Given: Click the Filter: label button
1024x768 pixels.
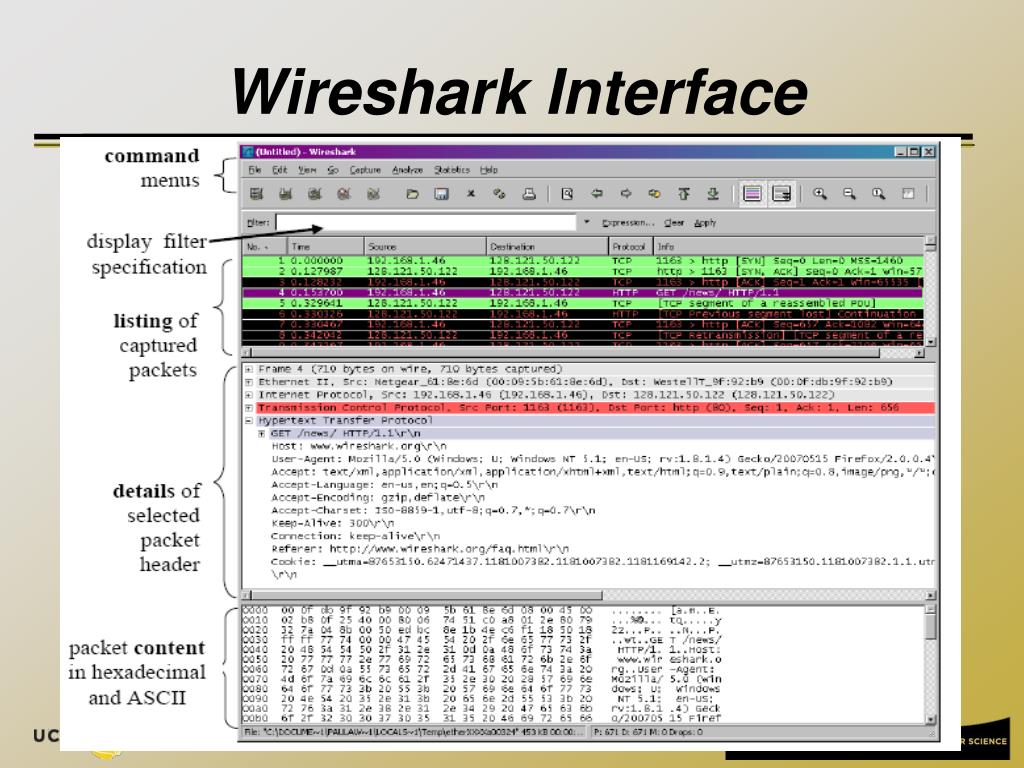Looking at the screenshot, I should (x=259, y=223).
